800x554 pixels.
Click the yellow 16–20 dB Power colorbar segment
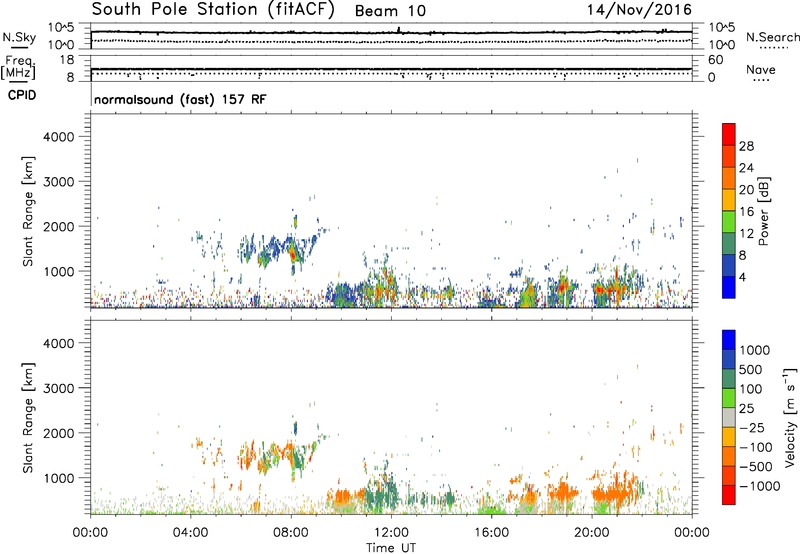(729, 200)
